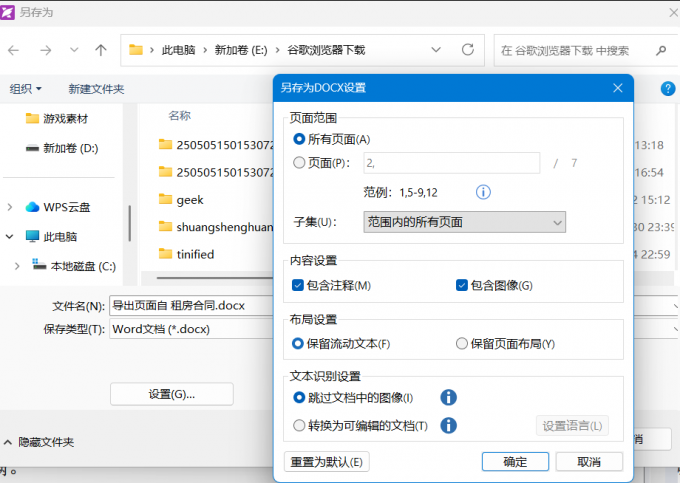Viewport: 680px width, 483px height.
Task: Click the info icon beside 范例
Action: pos(483,192)
